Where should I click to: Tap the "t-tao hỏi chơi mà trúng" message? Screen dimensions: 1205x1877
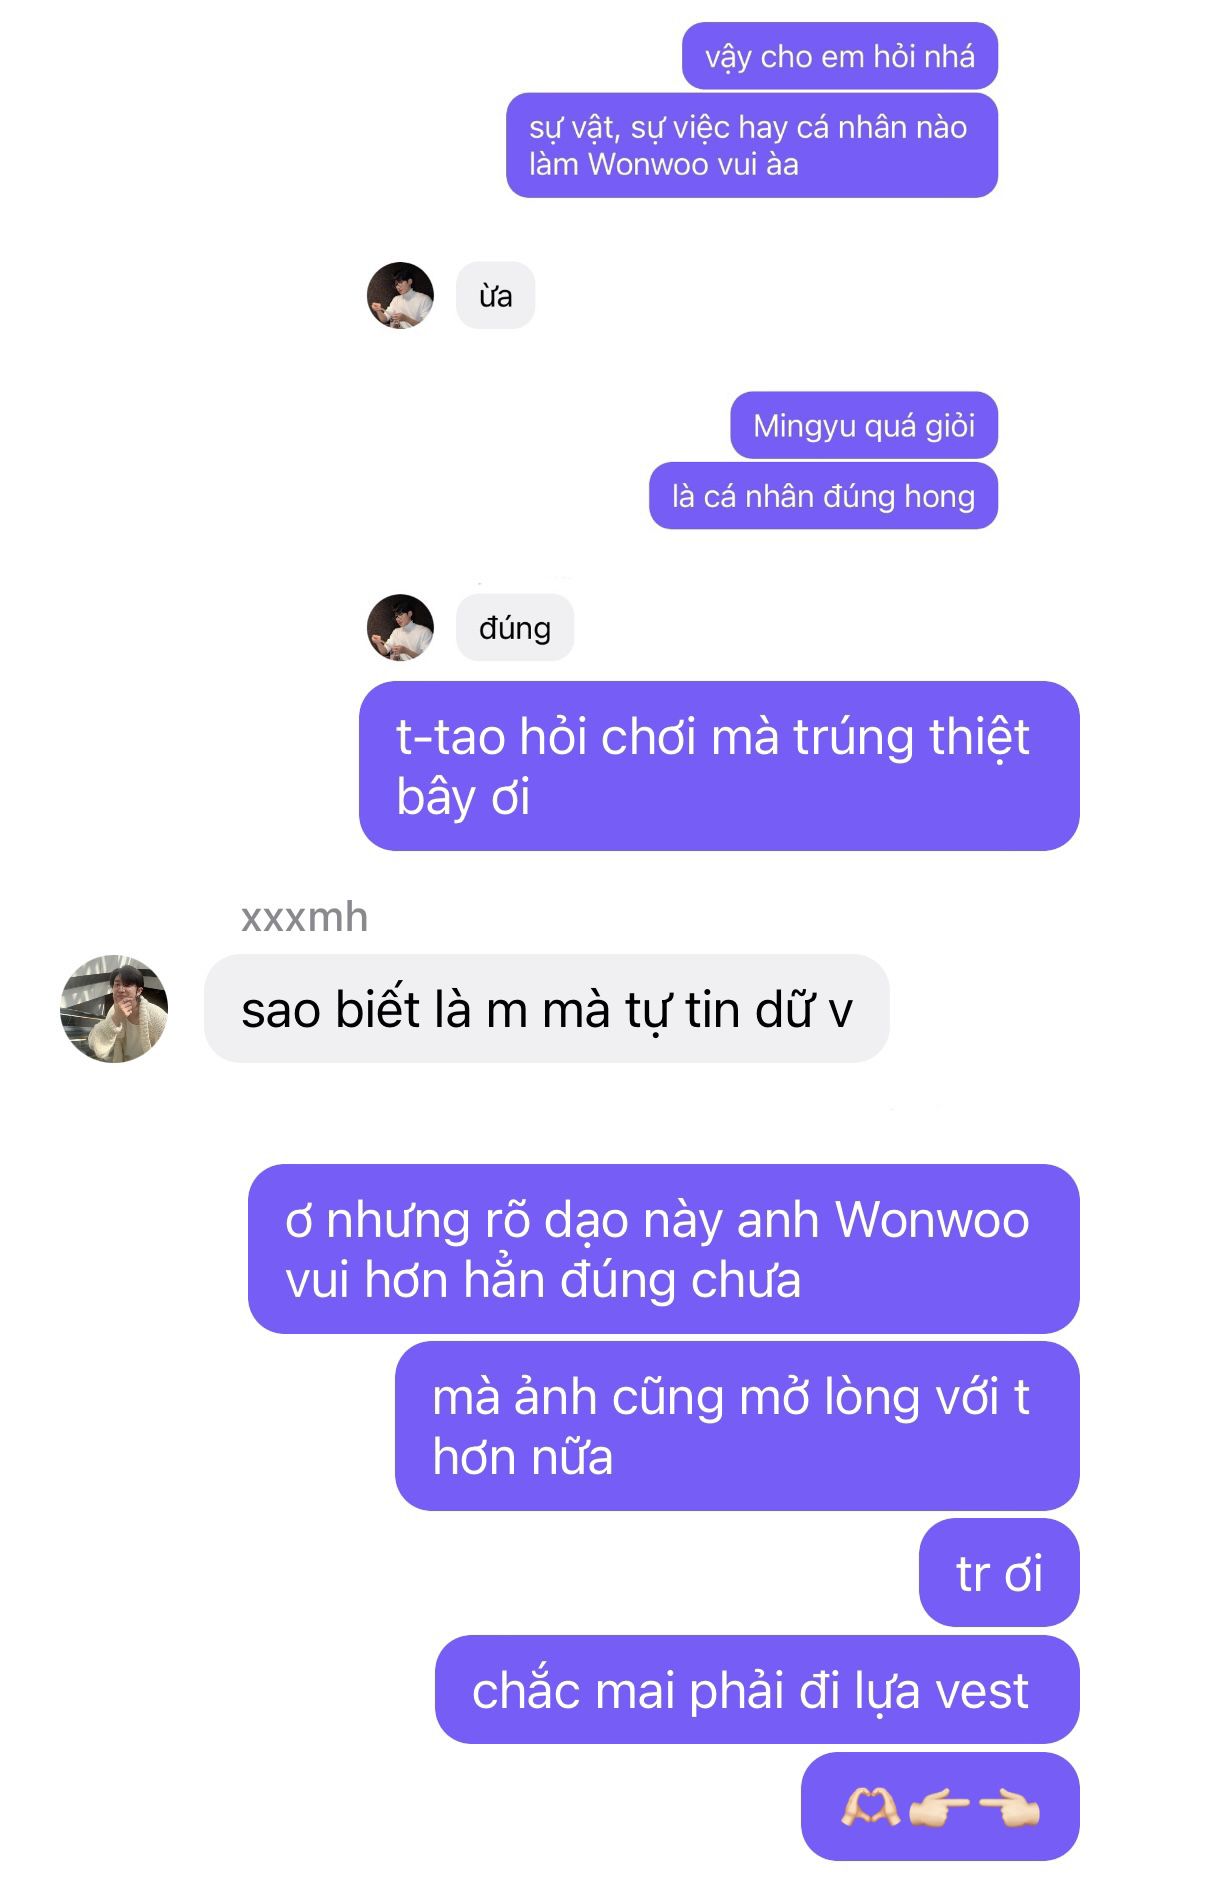click(719, 766)
